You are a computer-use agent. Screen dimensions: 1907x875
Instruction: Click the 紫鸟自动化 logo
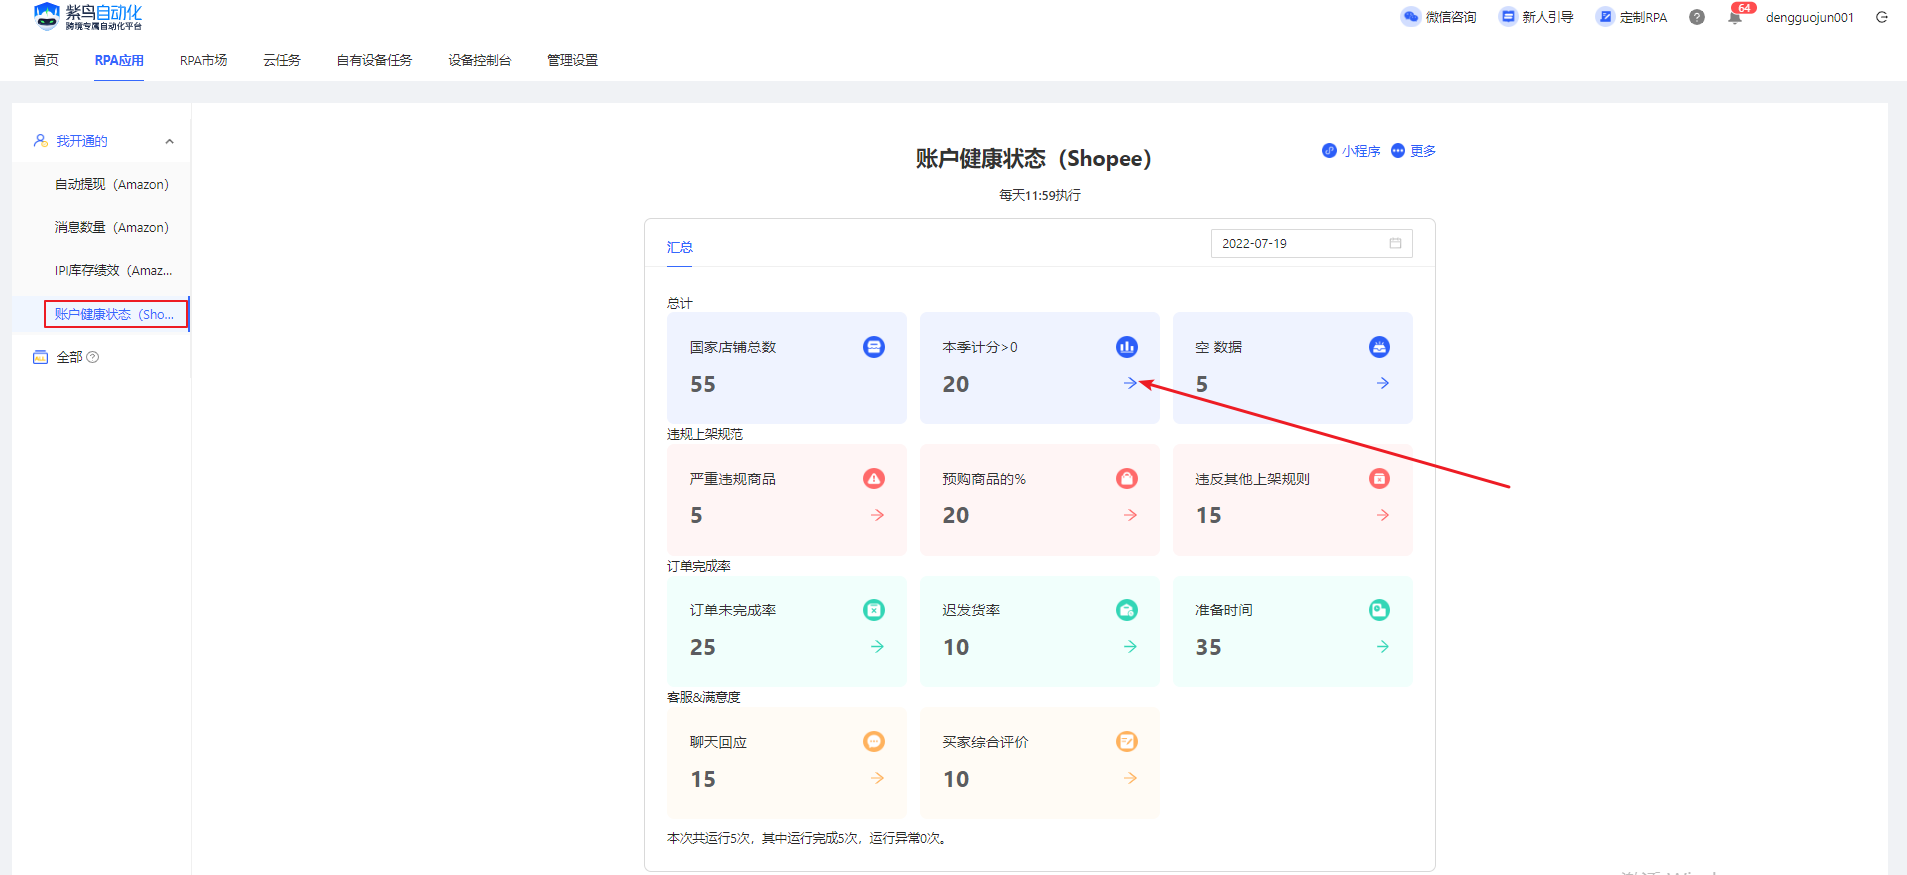pyautogui.click(x=87, y=16)
